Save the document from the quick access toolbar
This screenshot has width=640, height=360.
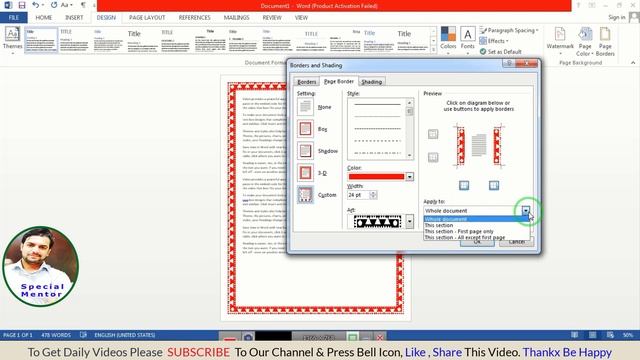(22, 5)
